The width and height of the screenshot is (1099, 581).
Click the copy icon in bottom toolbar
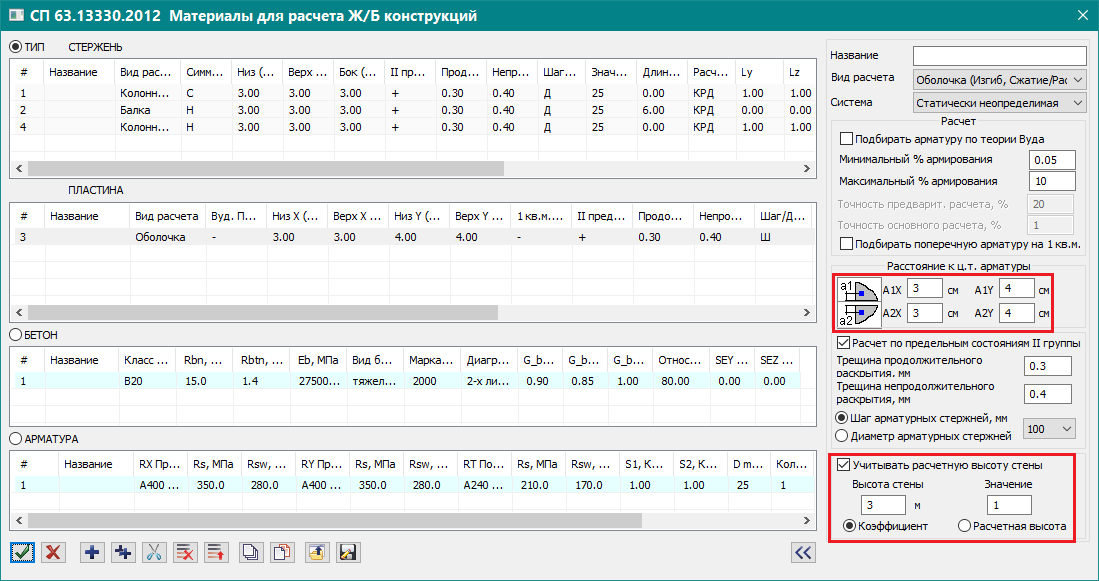[253, 552]
